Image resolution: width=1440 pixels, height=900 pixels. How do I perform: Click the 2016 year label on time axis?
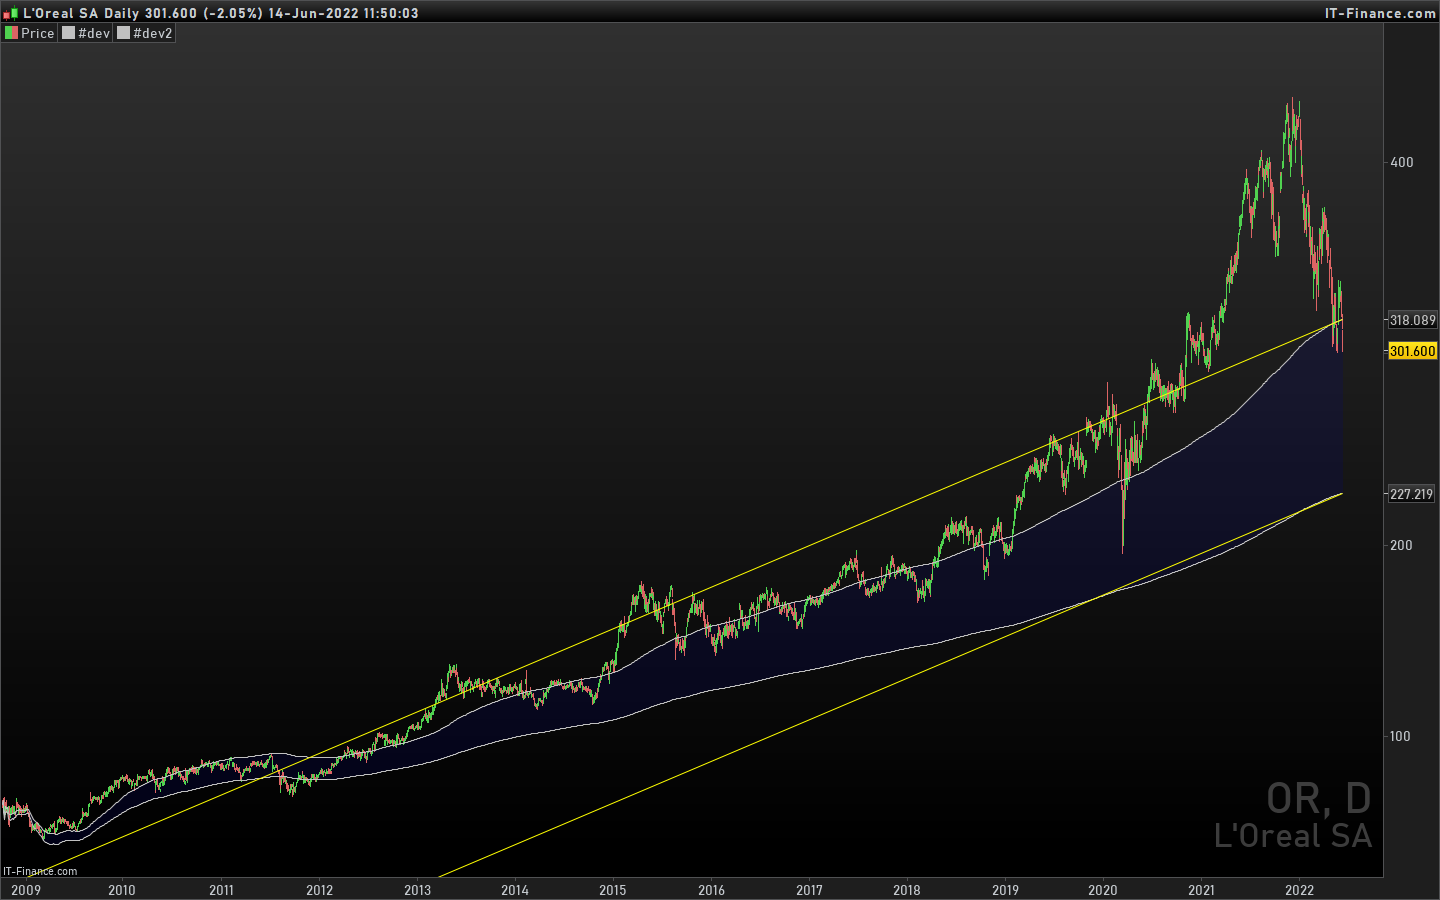tap(711, 890)
